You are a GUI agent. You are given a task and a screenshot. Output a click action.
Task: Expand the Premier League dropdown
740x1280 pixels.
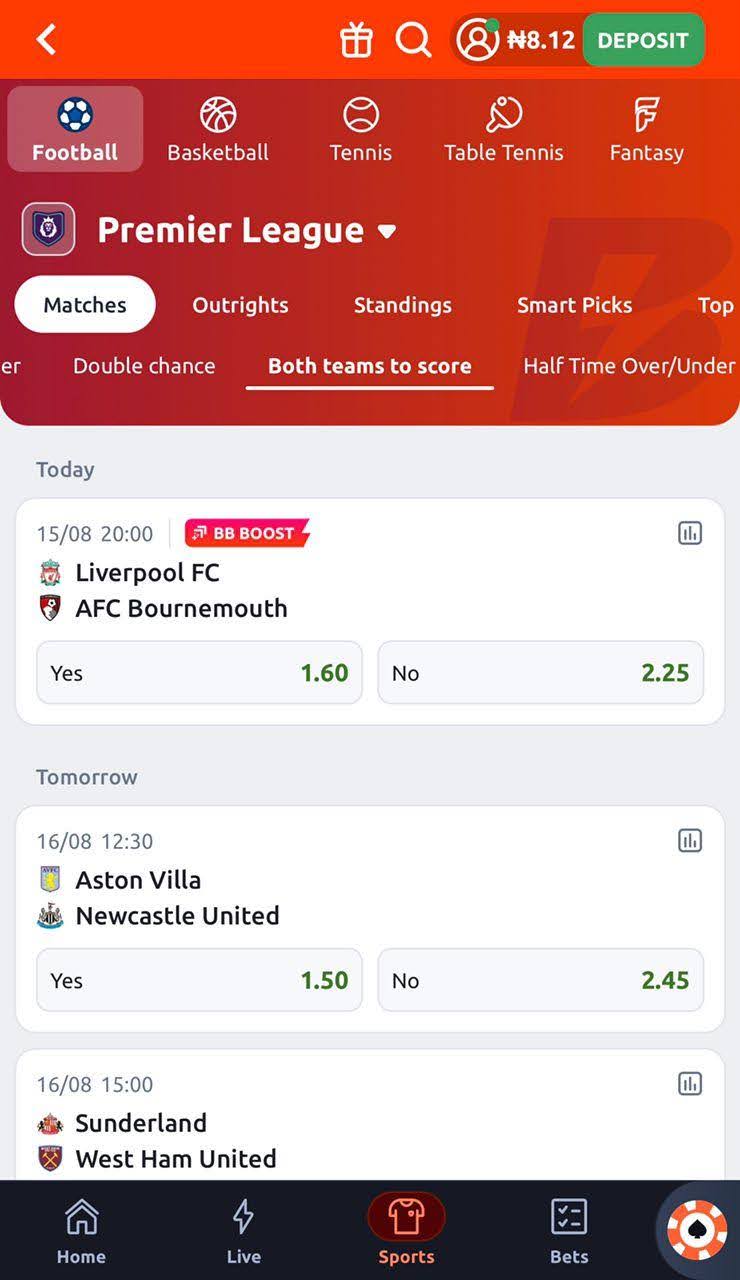388,230
